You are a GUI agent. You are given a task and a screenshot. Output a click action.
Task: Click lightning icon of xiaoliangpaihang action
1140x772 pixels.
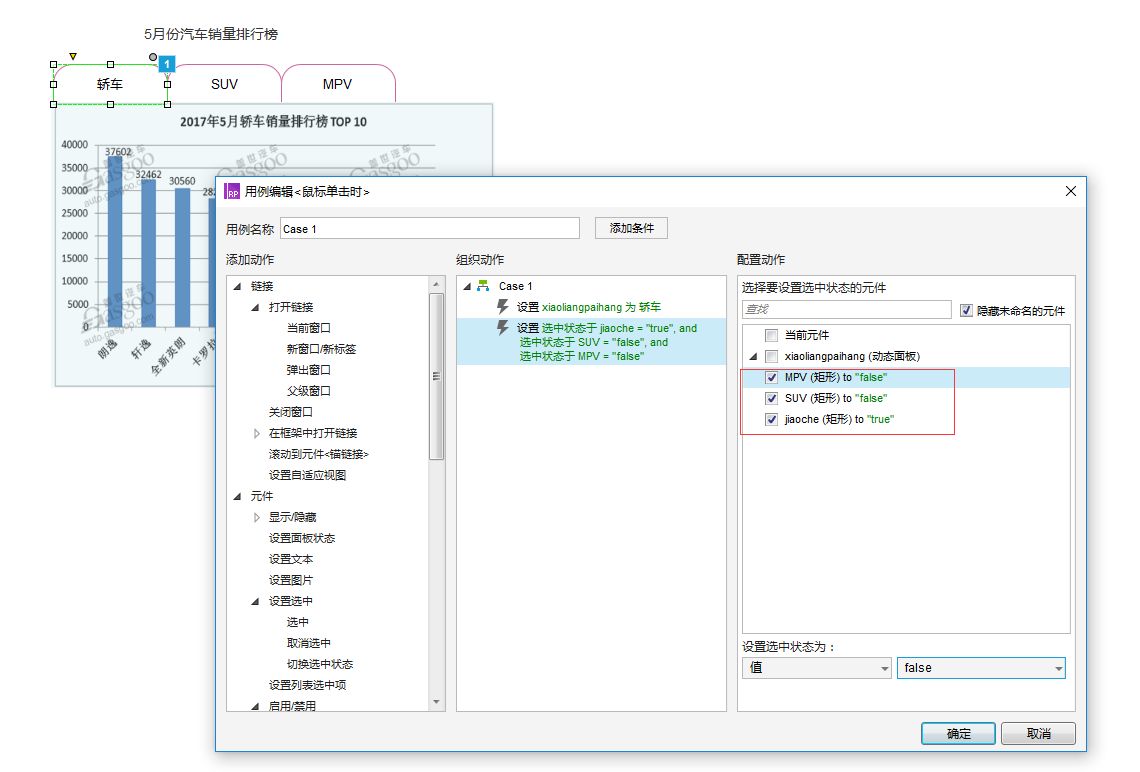502,307
